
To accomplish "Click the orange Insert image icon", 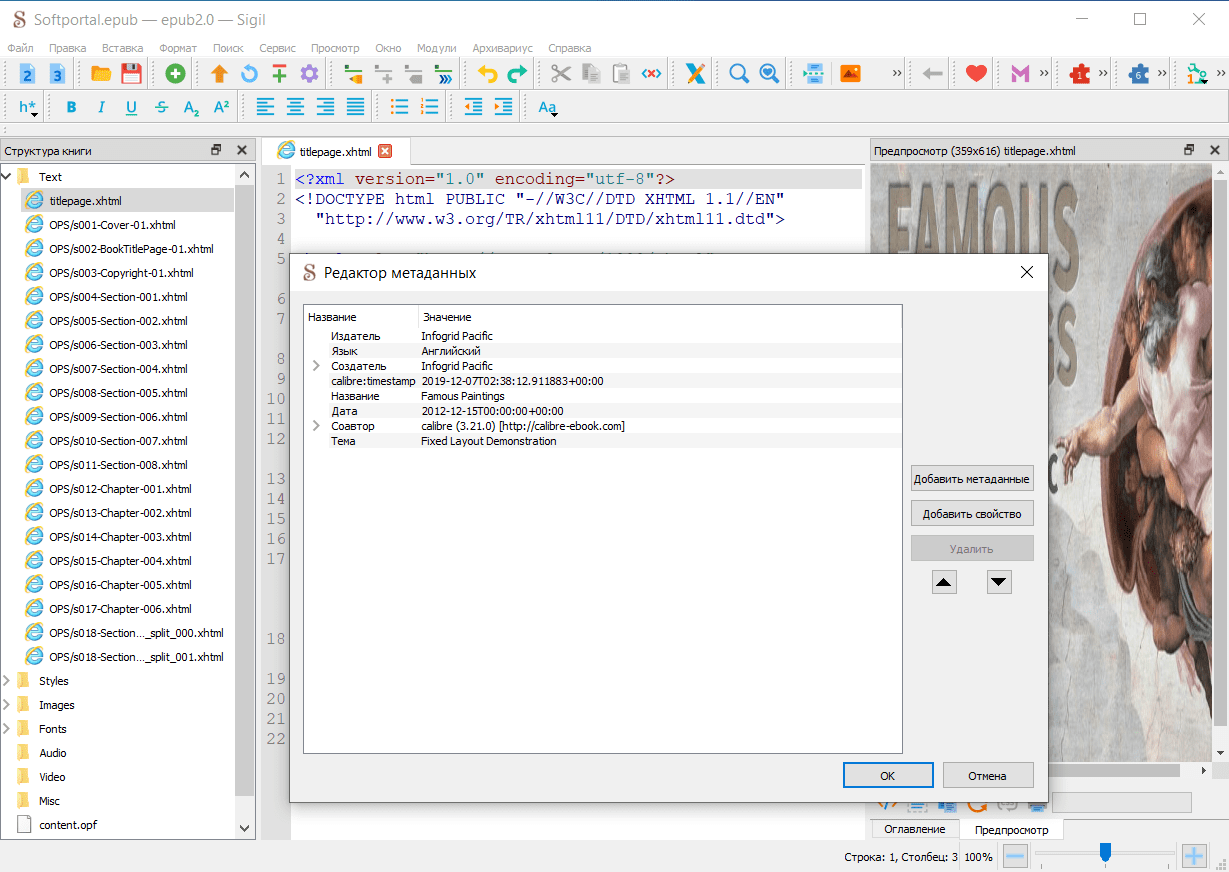I will 850,73.
